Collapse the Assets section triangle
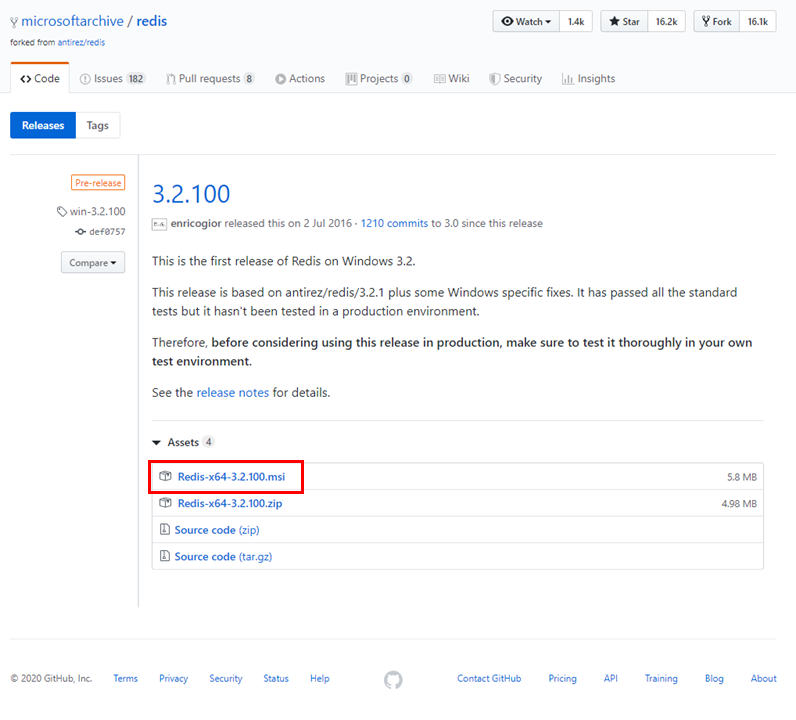 point(156,443)
